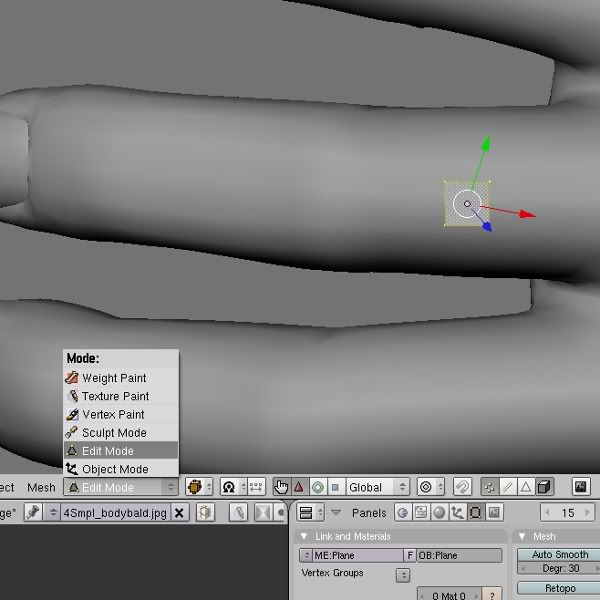Toggle the pin image icon
Screen dimensions: 600x600
click(33, 512)
